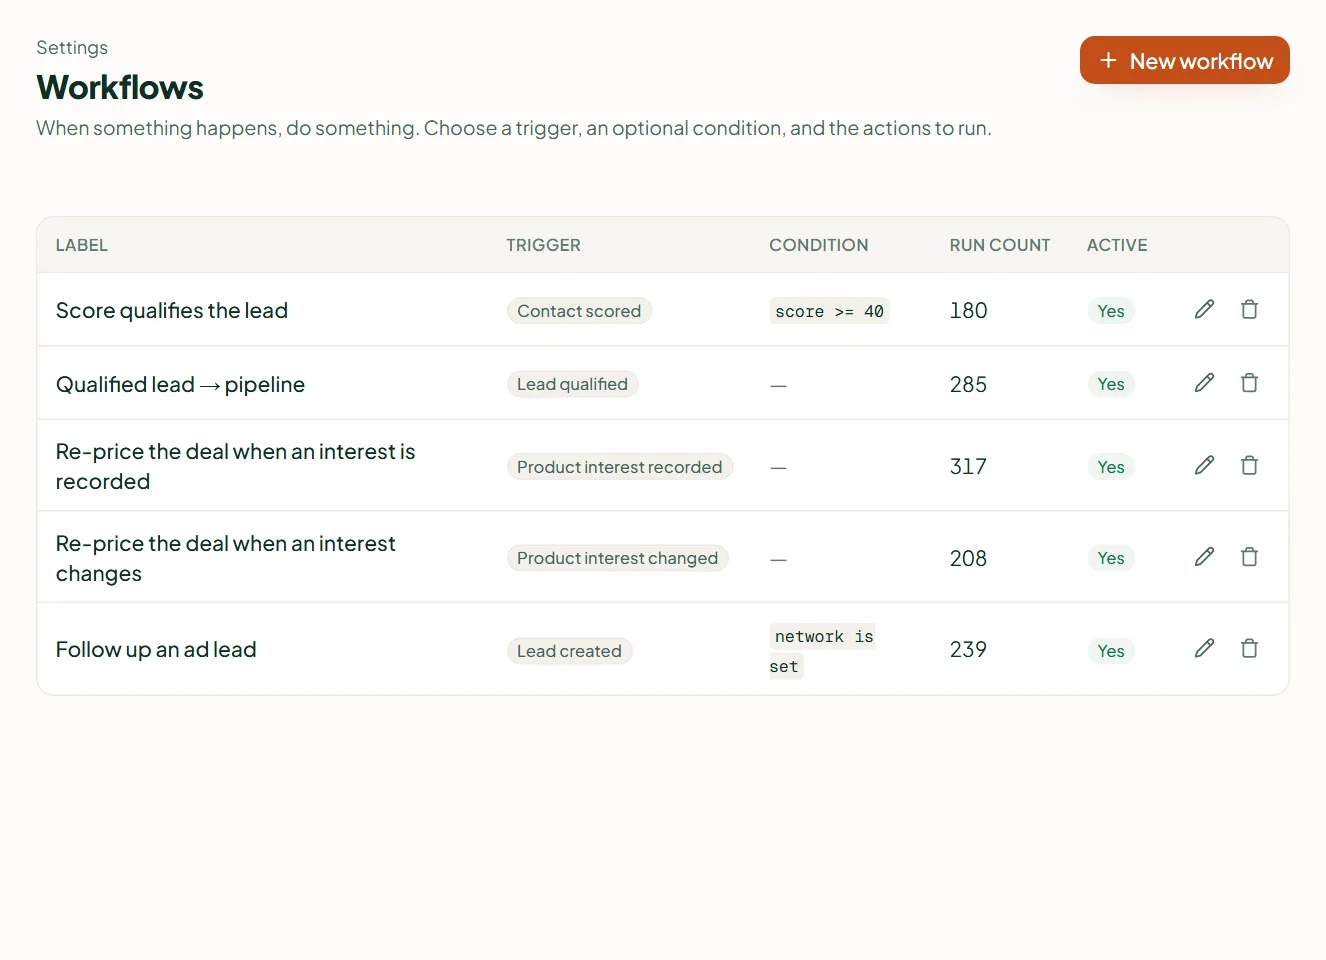Click the LABEL column header
Screen dimensions: 1326x960
(x=82, y=245)
